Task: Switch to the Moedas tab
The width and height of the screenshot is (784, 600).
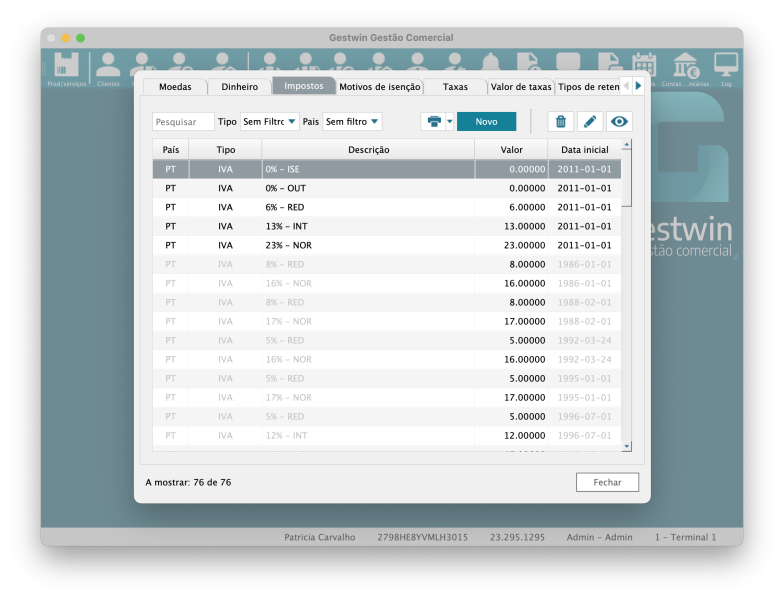Action: [175, 87]
